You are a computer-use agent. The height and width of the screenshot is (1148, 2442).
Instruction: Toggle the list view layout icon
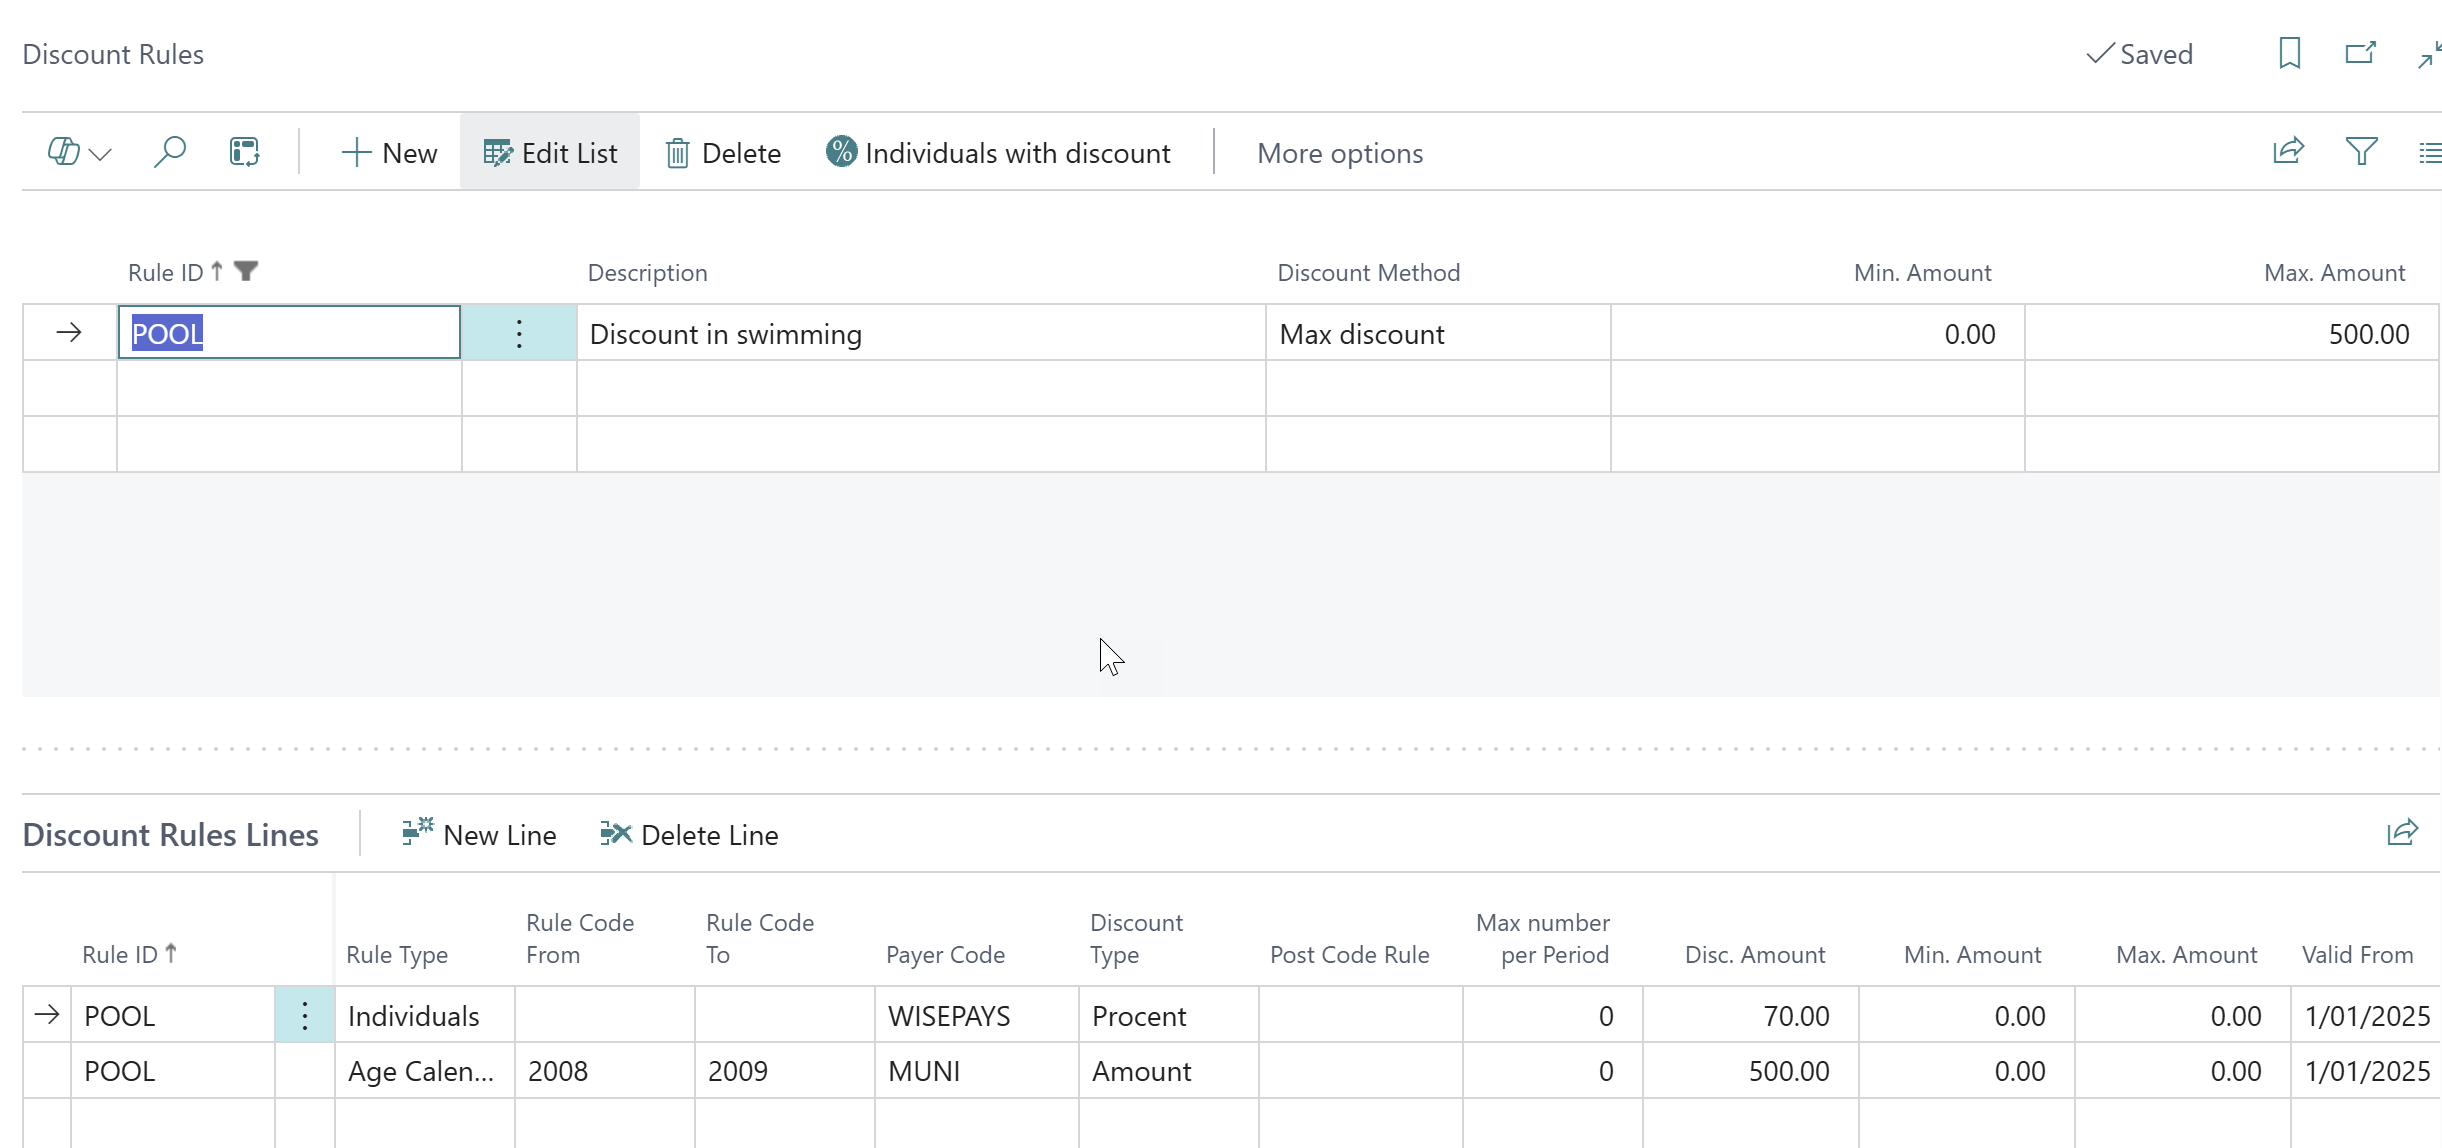point(2430,152)
